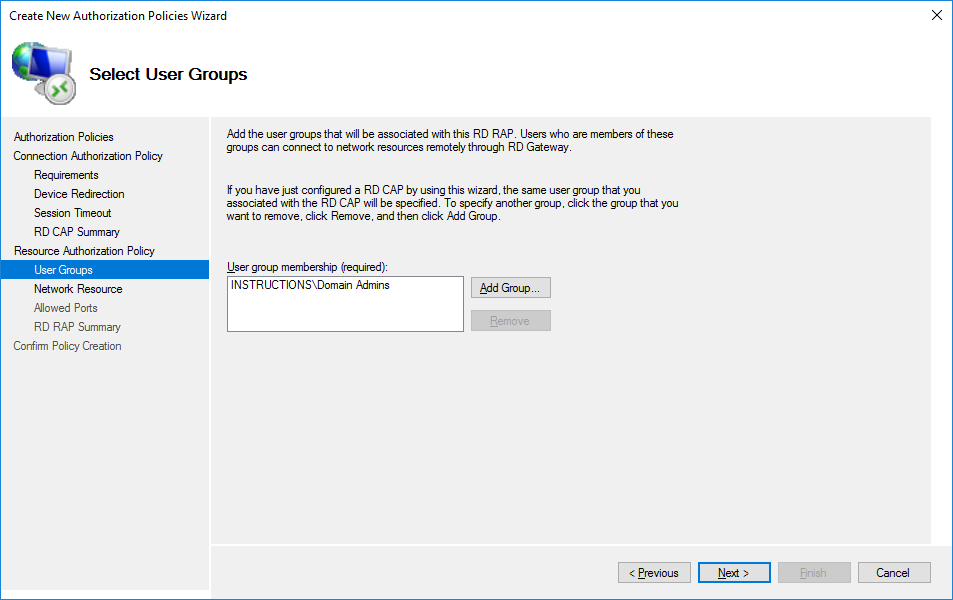953x600 pixels.
Task: Click Resource Authorization Policy in sidebar
Action: (84, 251)
